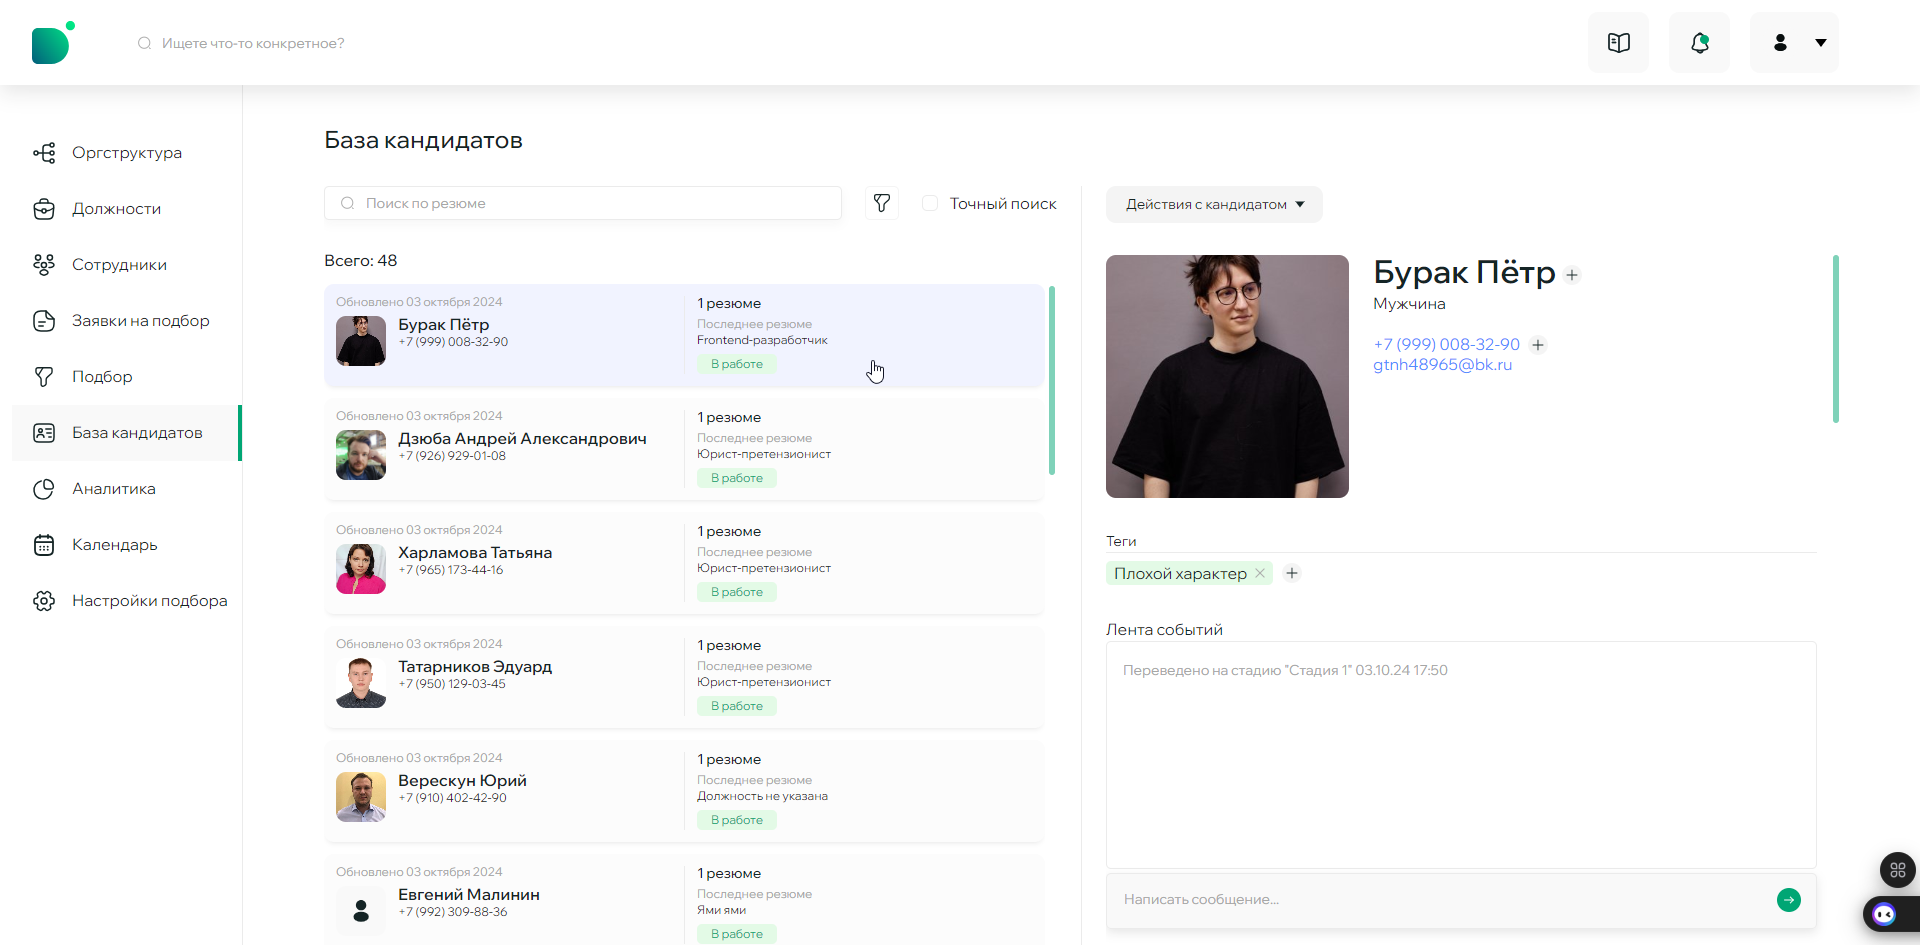This screenshot has height=945, width=1920.
Task: Click phone link +7 (999) 008-32-90 in profile
Action: click(1446, 344)
